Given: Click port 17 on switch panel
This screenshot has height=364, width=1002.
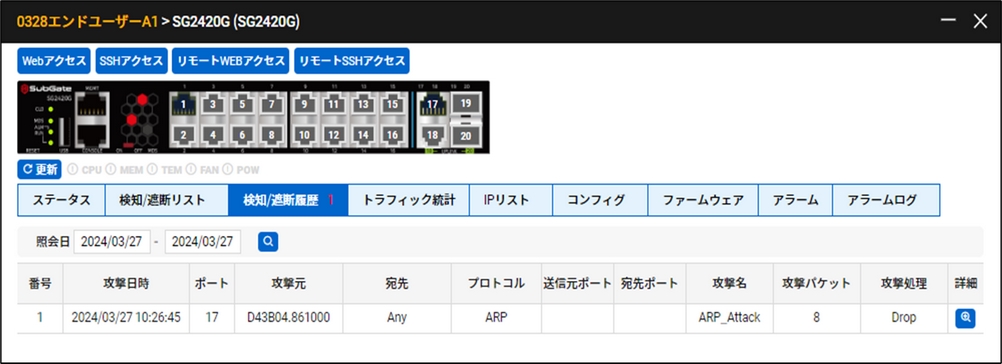Looking at the screenshot, I should 433,104.
